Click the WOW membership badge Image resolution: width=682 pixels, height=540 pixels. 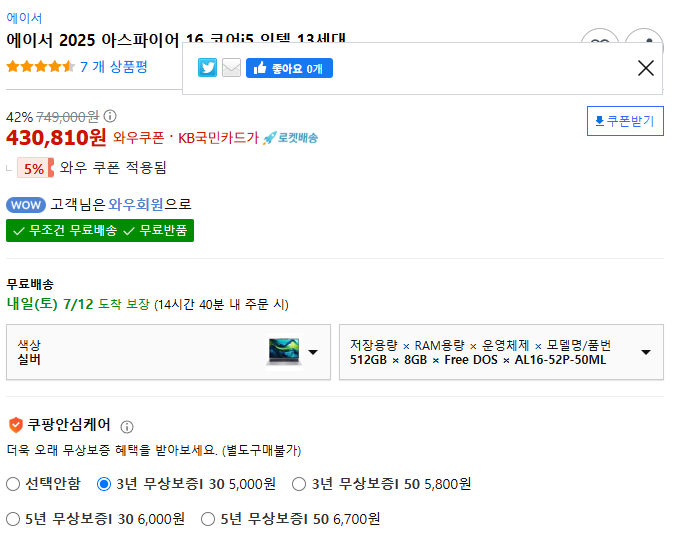click(x=26, y=205)
